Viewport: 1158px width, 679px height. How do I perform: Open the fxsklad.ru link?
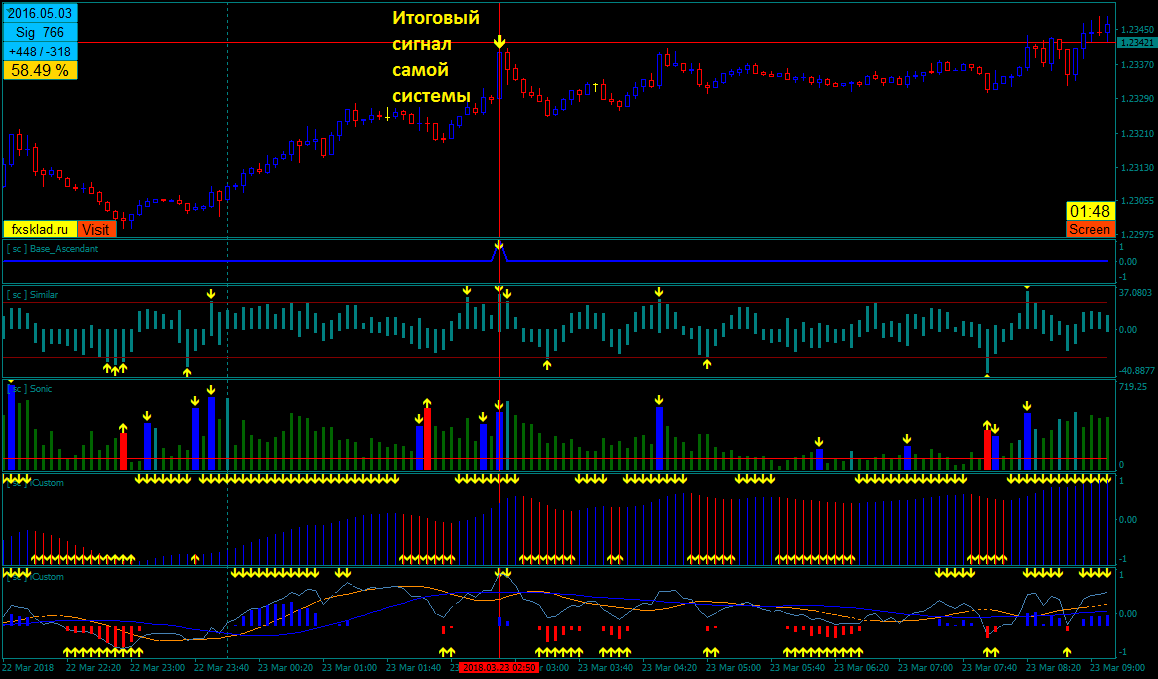point(40,229)
